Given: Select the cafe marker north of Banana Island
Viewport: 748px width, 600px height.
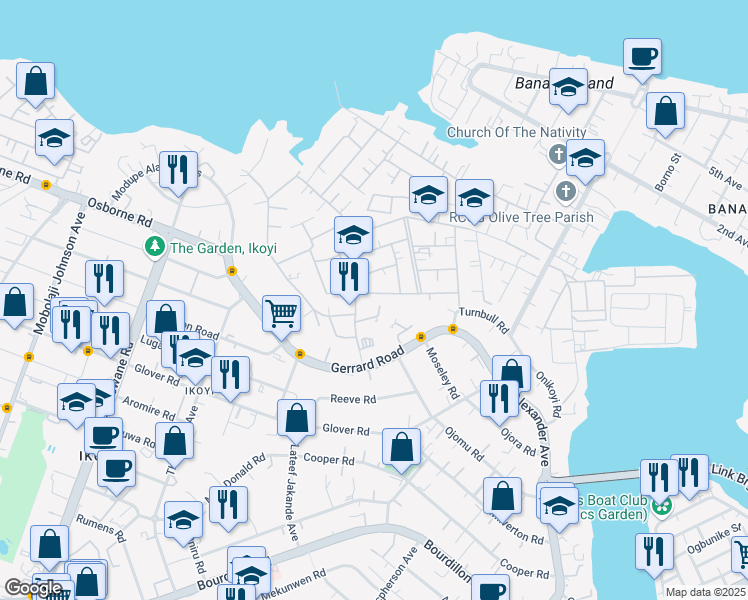Looking at the screenshot, I should coord(642,60).
